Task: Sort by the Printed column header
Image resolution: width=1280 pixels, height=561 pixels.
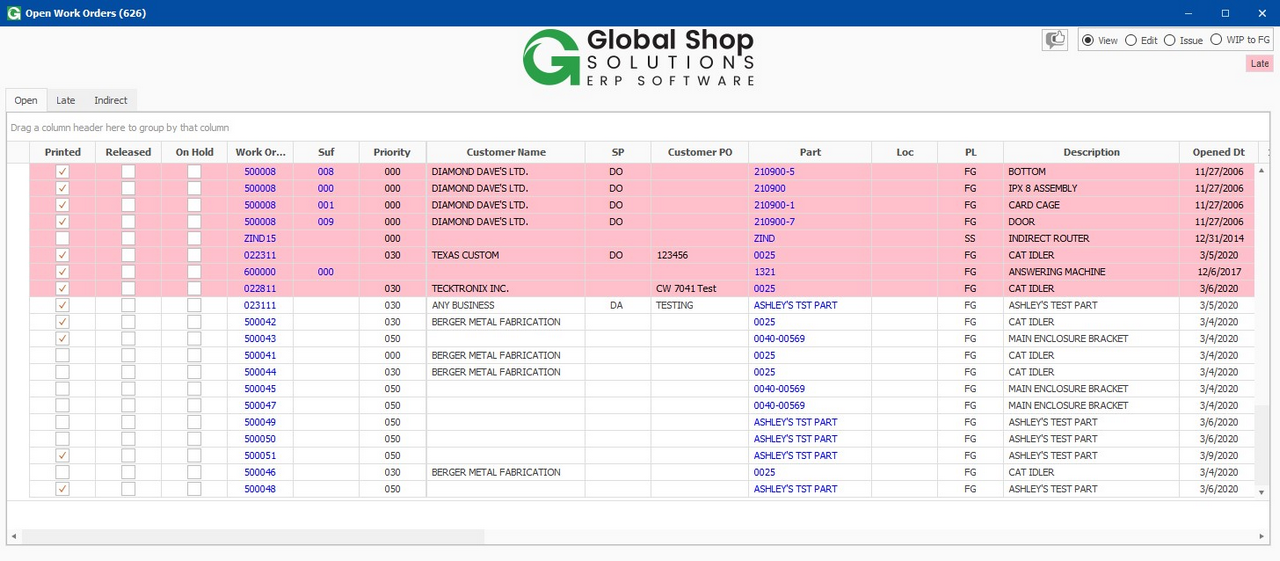Action: [x=62, y=152]
